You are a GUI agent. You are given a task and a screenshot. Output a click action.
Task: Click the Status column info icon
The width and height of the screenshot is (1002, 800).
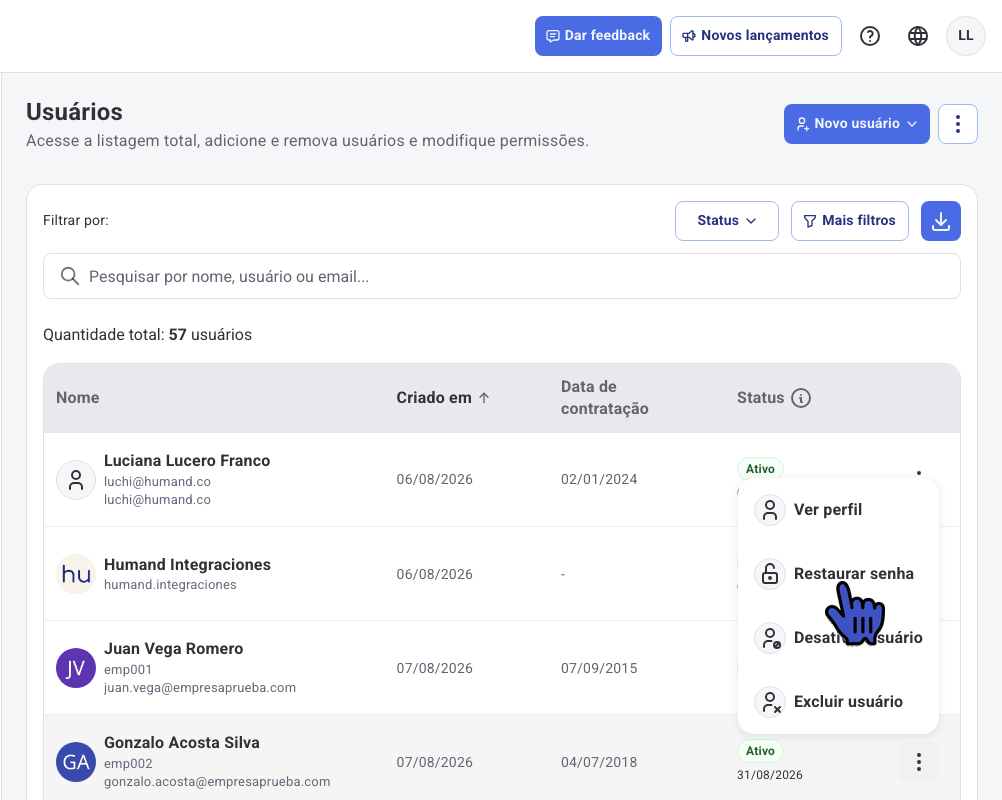801,398
